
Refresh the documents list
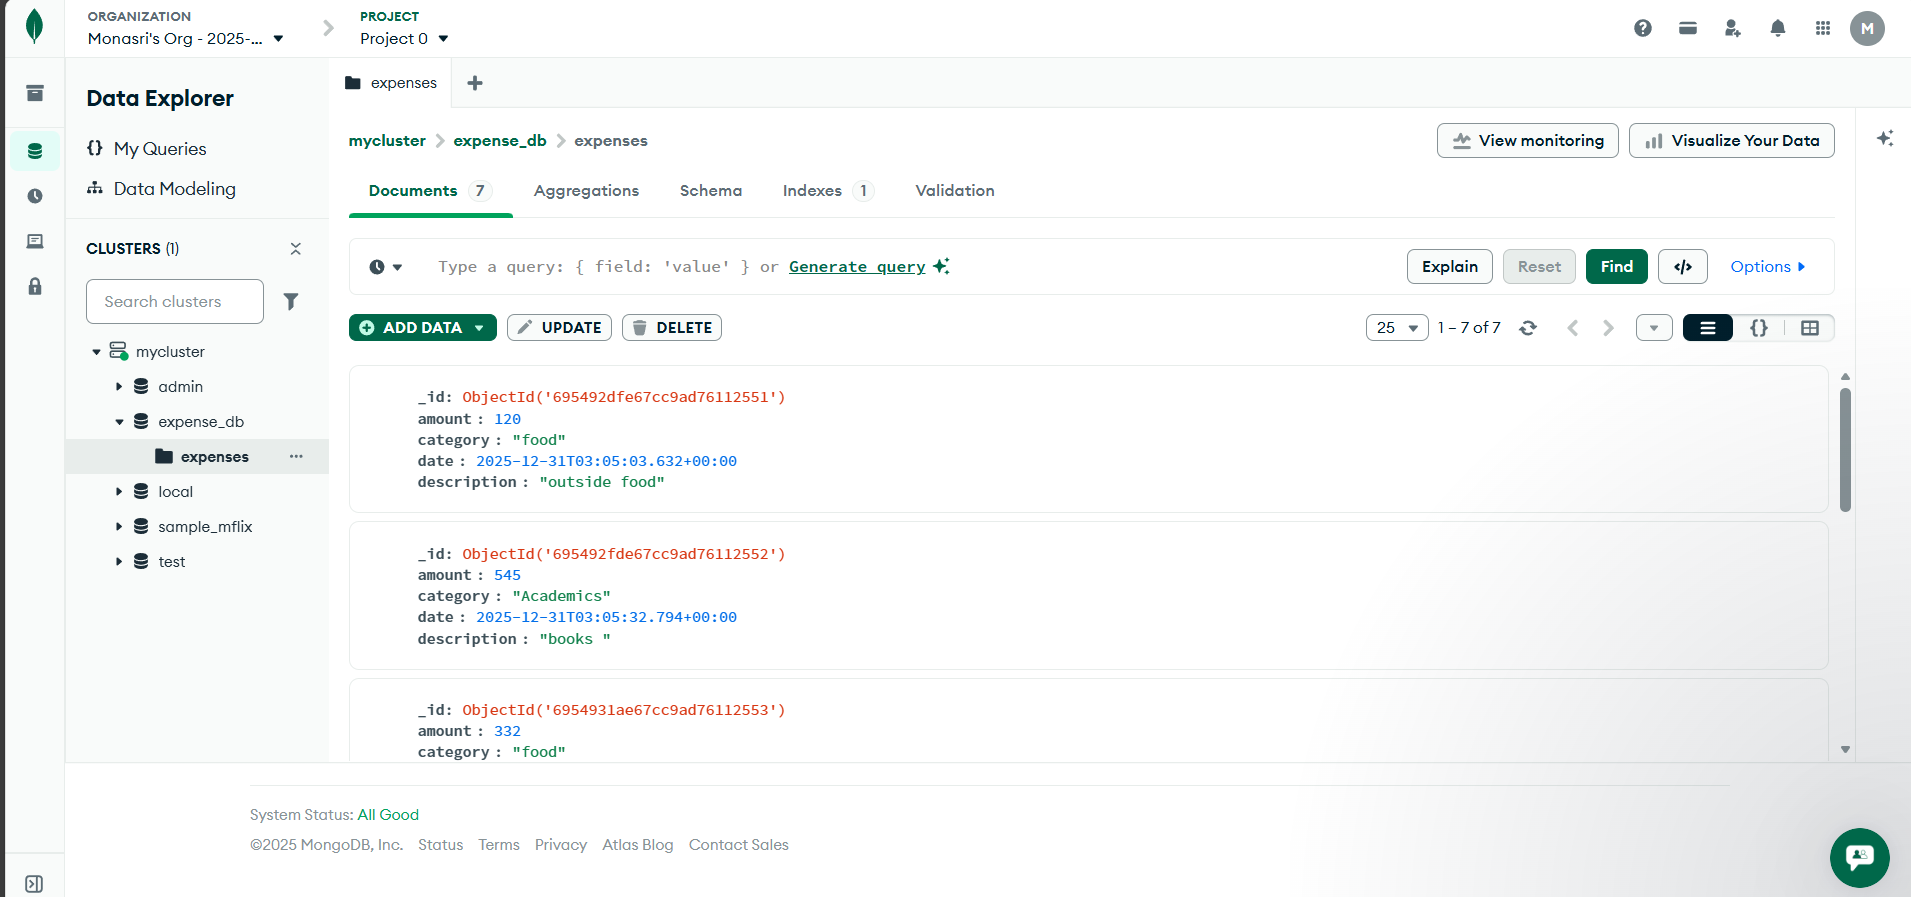tap(1528, 328)
